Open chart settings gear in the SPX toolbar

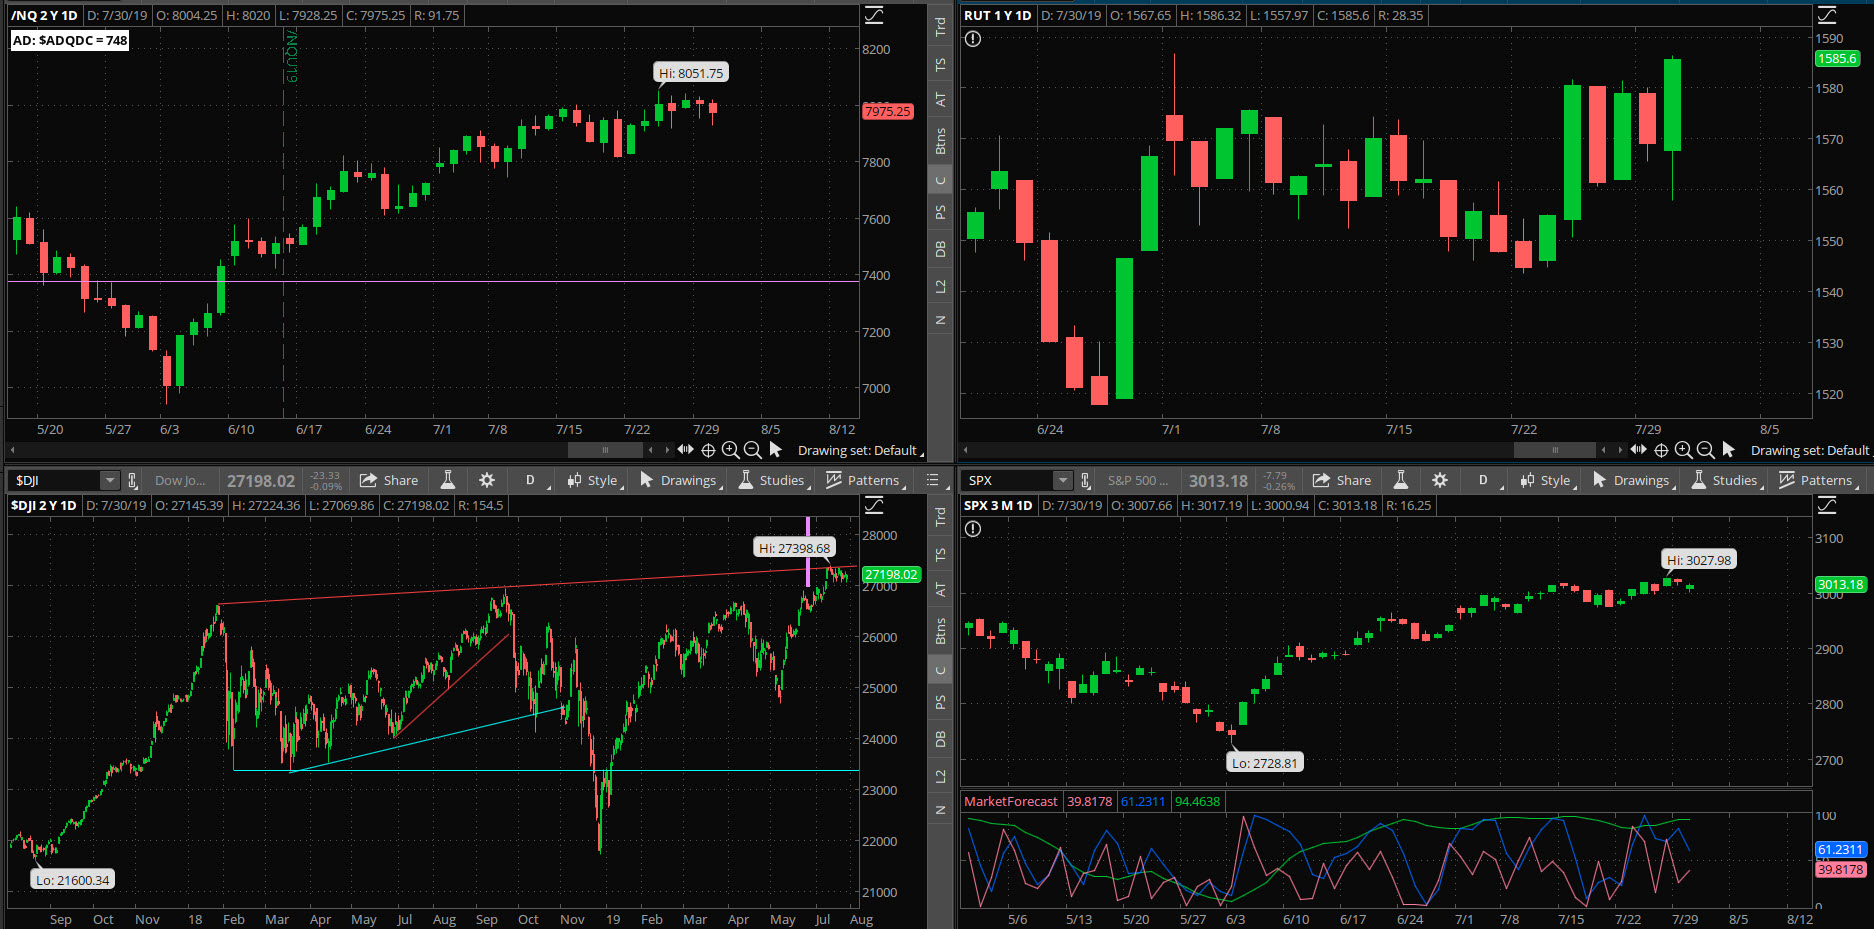pyautogui.click(x=1440, y=480)
